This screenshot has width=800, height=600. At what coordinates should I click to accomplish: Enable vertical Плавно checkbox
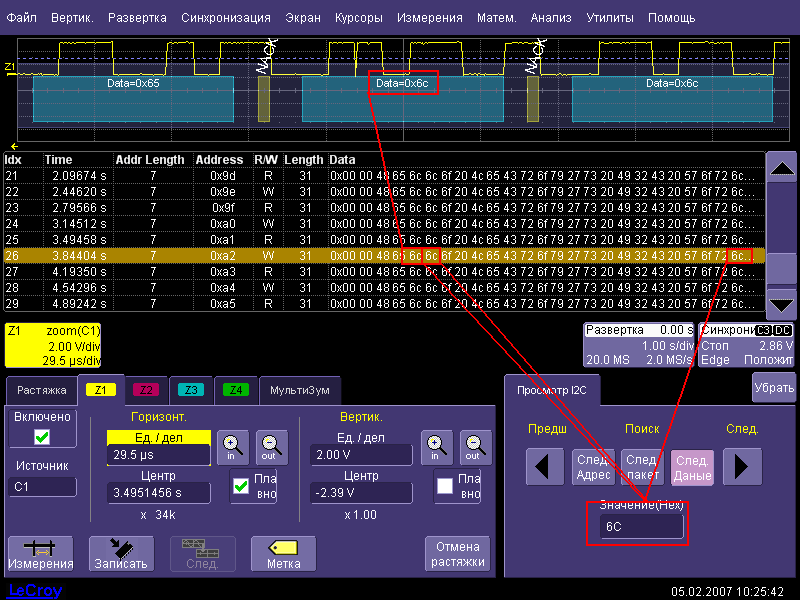coord(445,486)
